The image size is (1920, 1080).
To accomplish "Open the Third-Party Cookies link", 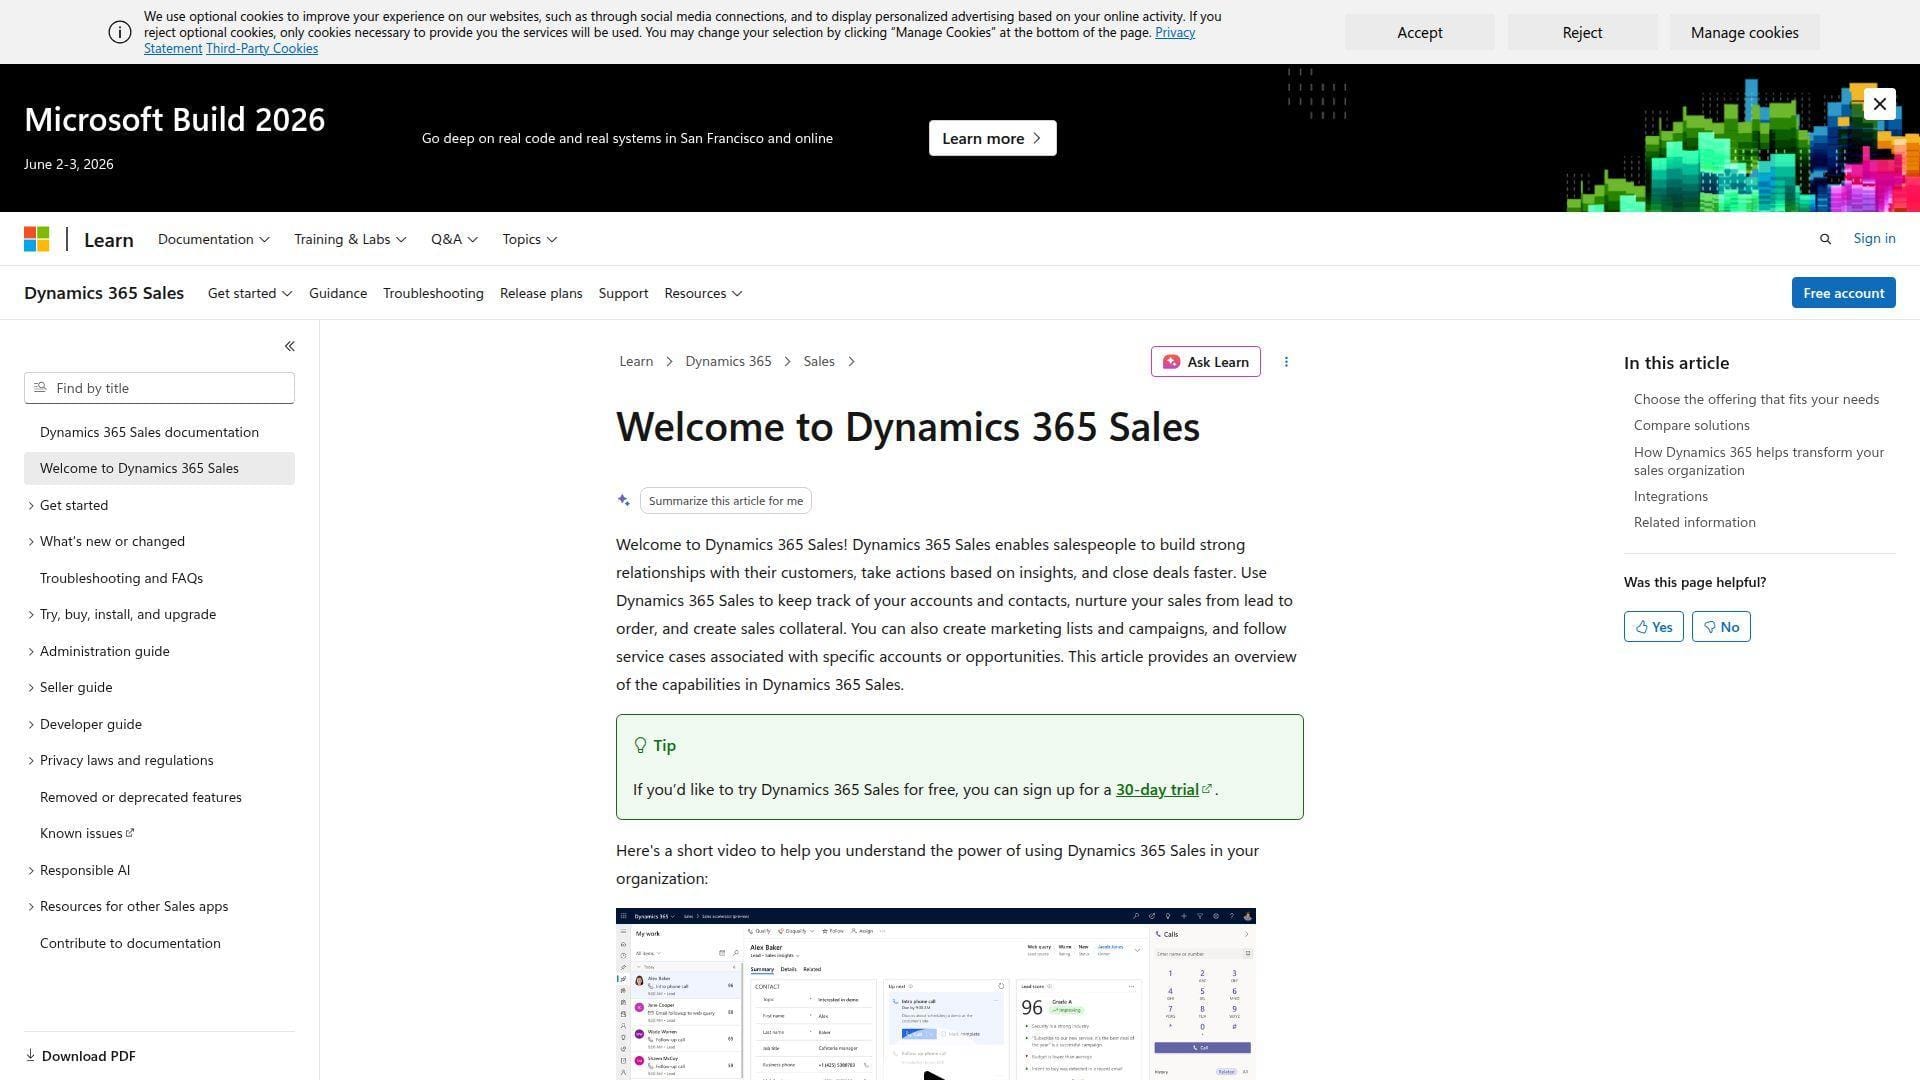I will coord(262,48).
